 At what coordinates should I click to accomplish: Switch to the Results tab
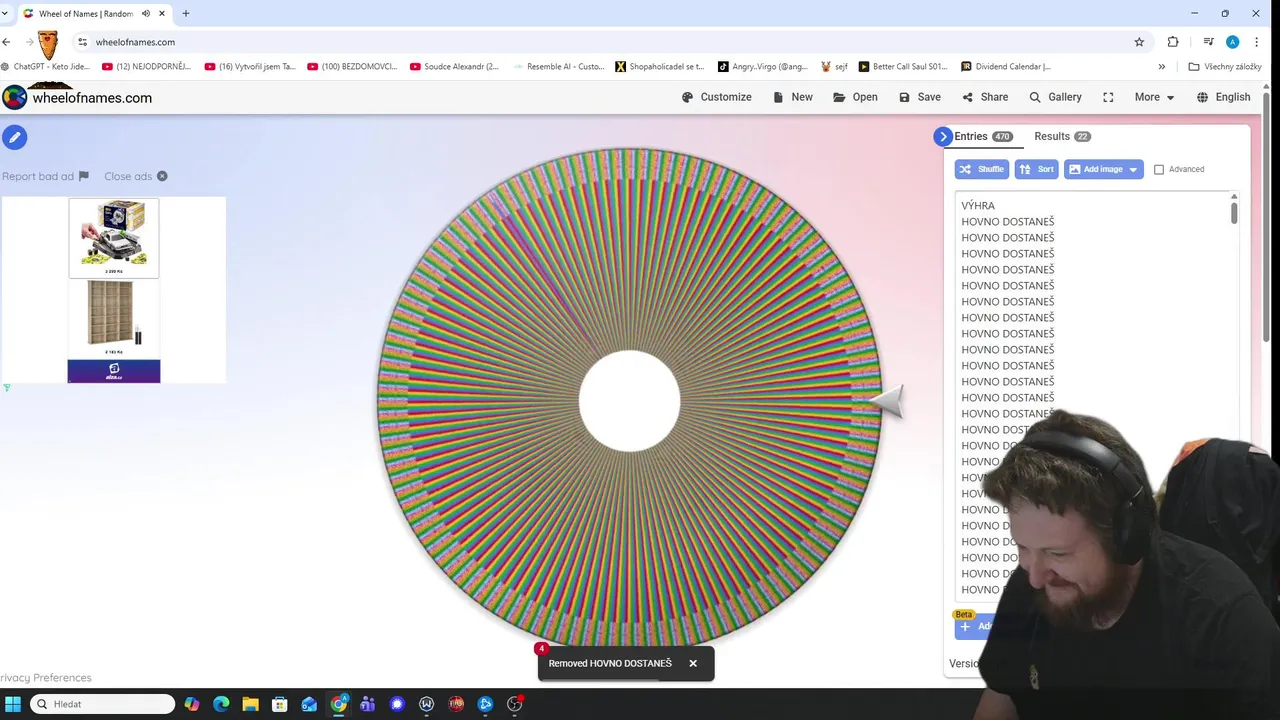coord(1062,136)
